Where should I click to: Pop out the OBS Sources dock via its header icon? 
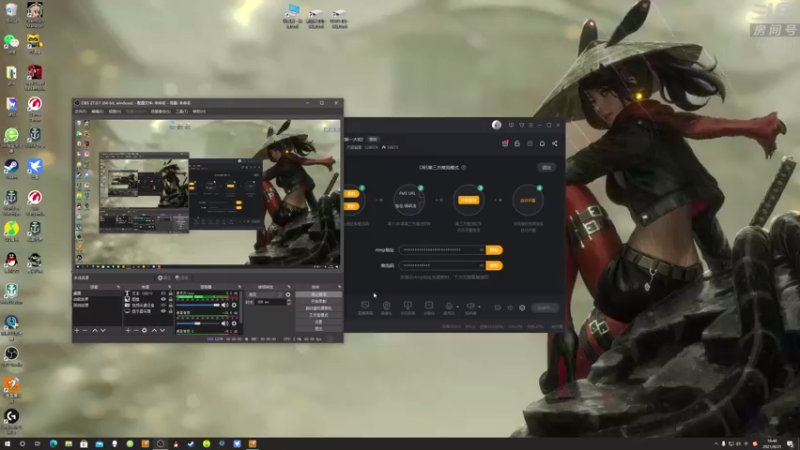pos(170,287)
